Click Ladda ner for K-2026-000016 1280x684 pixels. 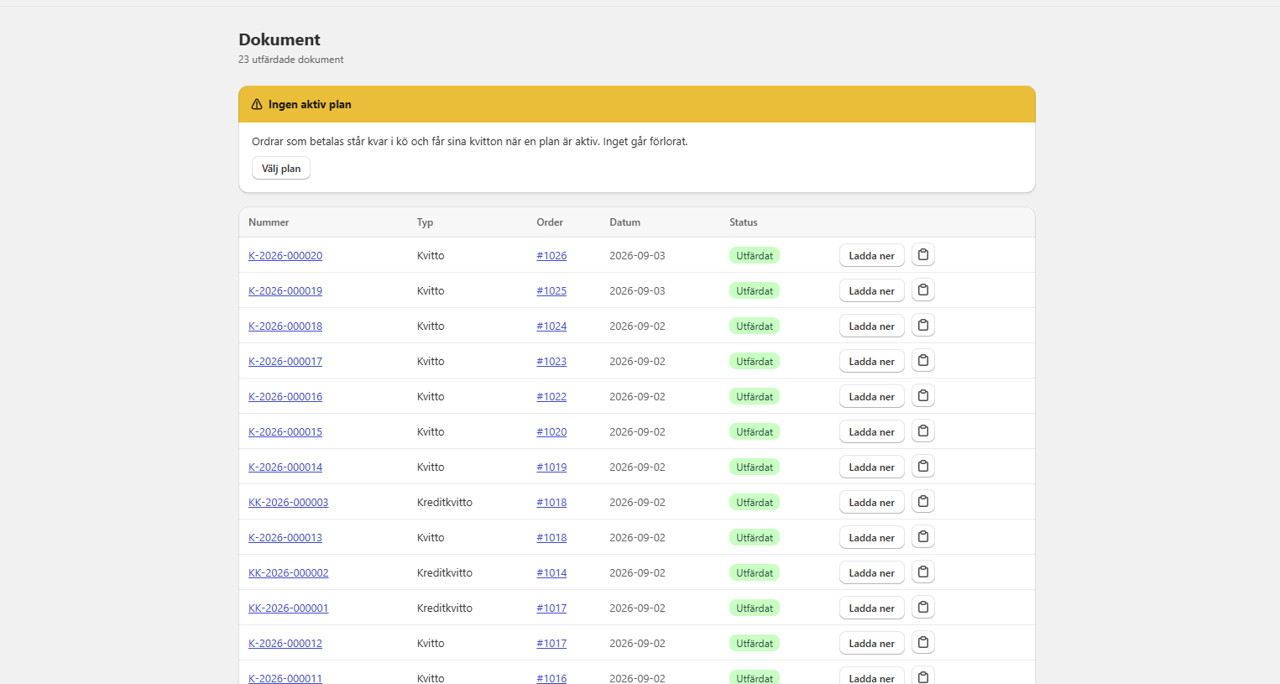[872, 396]
